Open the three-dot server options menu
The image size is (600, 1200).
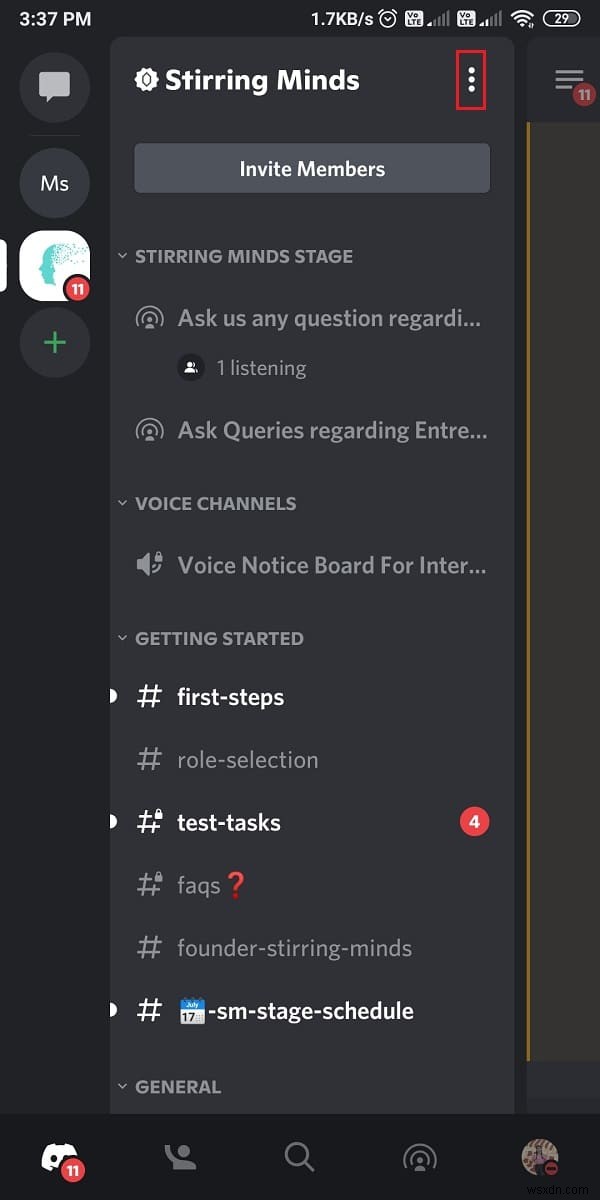pos(471,80)
